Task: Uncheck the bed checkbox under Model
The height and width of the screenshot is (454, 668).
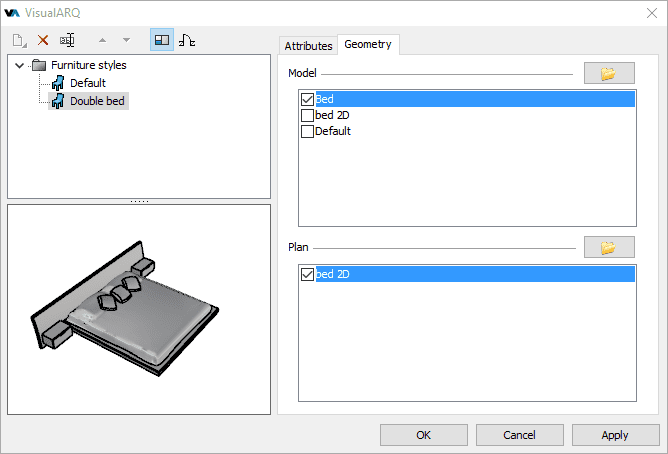Action: tap(307, 100)
